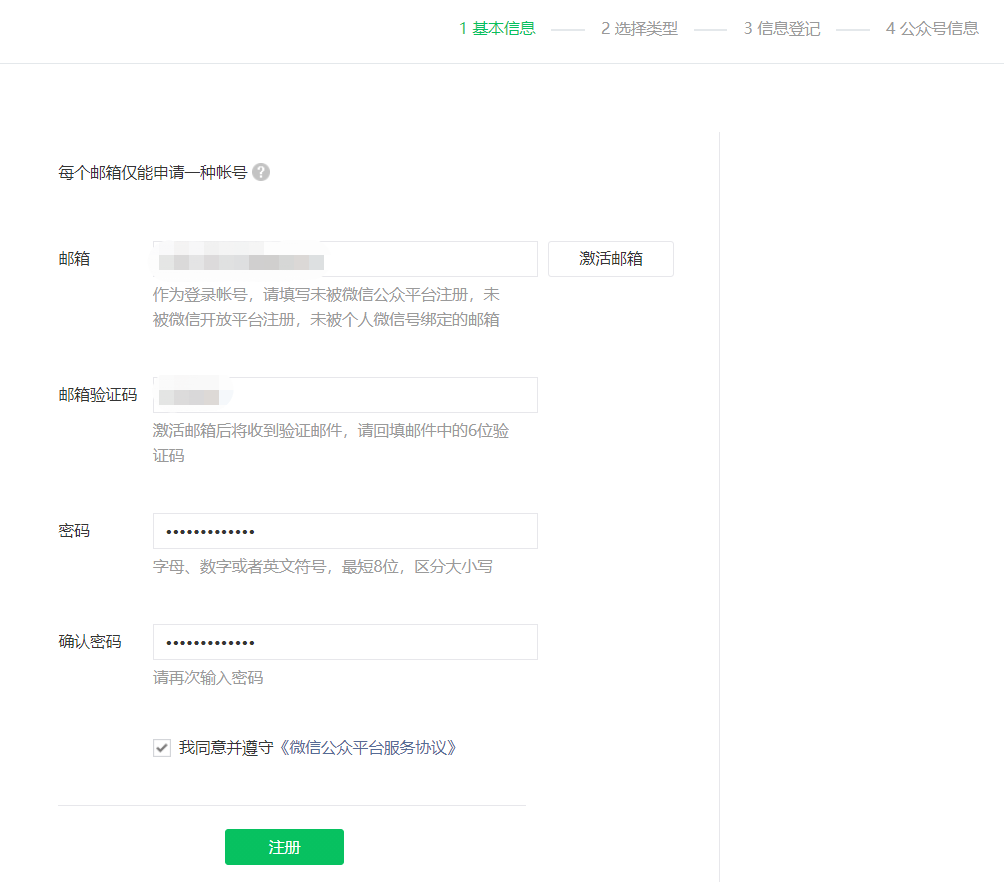Click the 邮箱 email input field
The image size is (1004, 882).
pyautogui.click(x=345, y=259)
